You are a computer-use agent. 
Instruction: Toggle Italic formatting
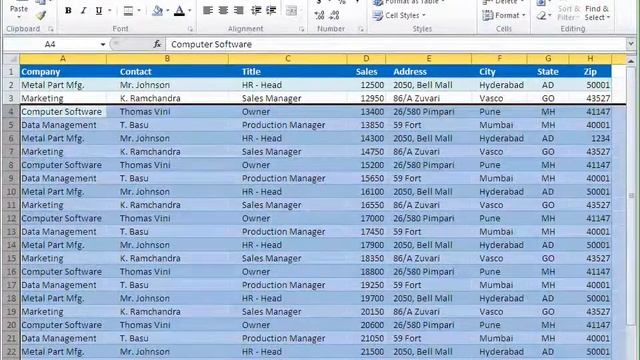click(x=83, y=11)
